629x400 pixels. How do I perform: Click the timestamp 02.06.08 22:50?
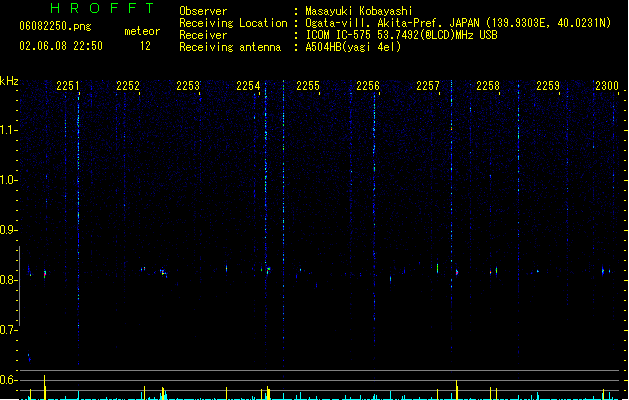click(x=61, y=46)
